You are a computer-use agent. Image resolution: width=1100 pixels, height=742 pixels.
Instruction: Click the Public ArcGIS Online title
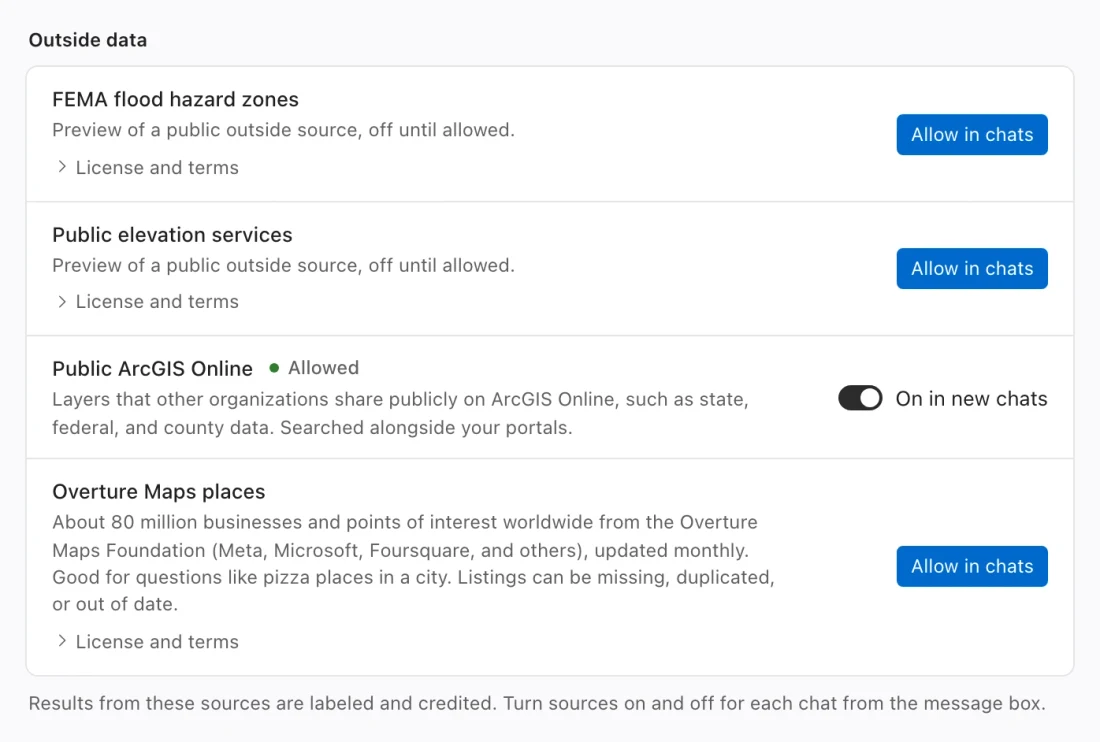coord(152,368)
